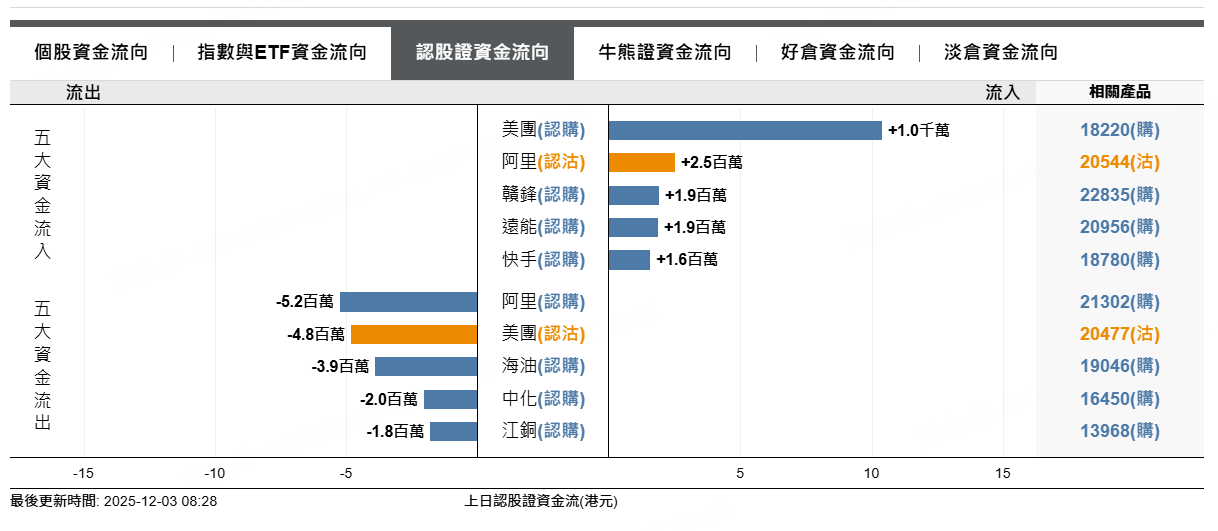Click the blue -5.2百萬 outflow bar
Image resolution: width=1218 pixels, height=531 pixels.
[409, 302]
